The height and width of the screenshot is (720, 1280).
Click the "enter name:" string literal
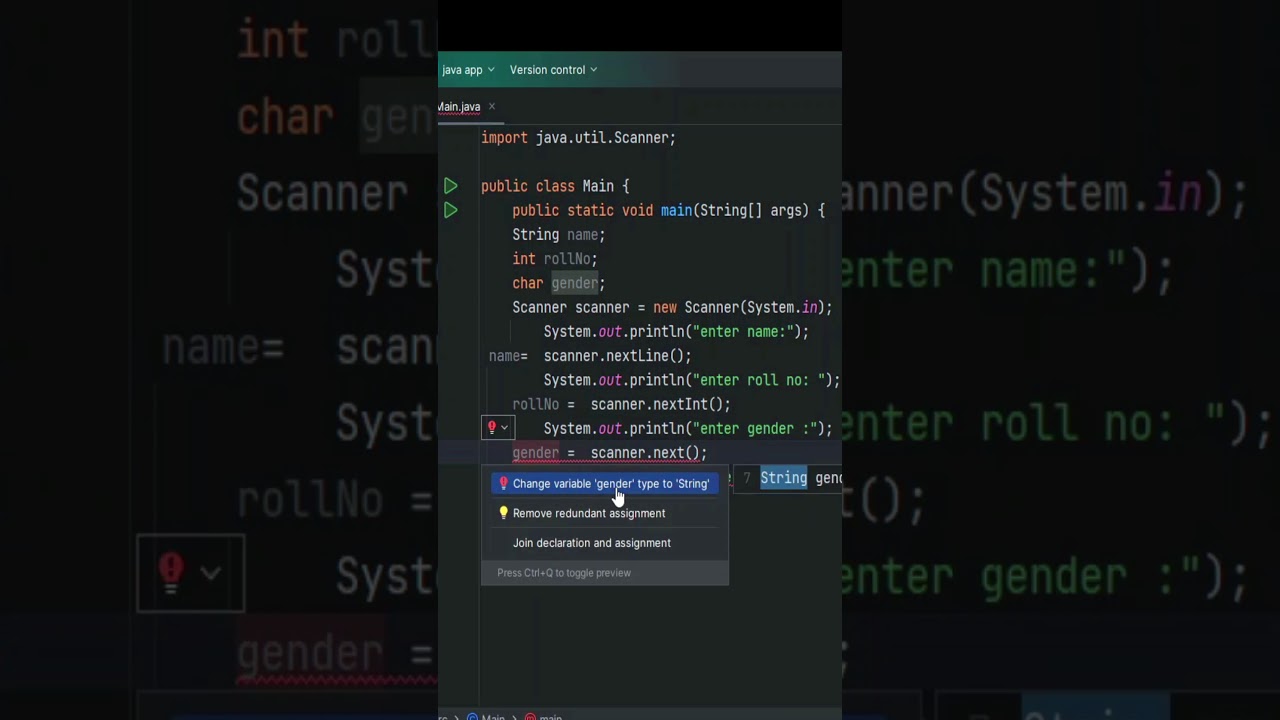tap(742, 332)
